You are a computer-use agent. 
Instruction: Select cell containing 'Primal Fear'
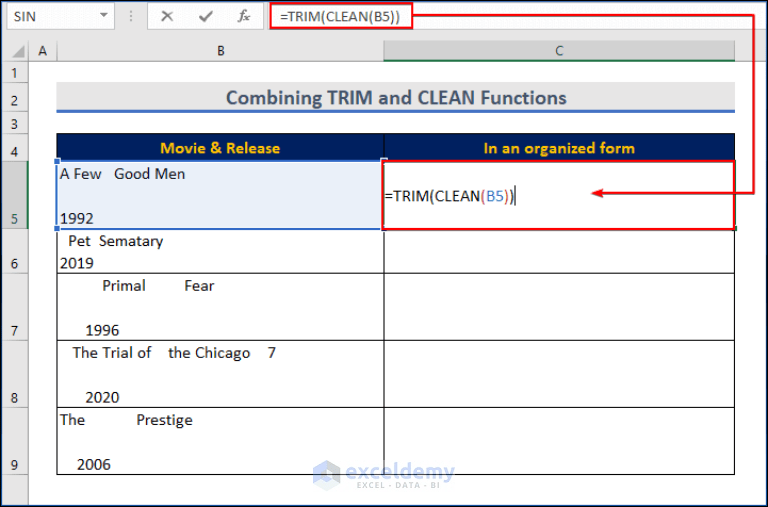(x=220, y=307)
